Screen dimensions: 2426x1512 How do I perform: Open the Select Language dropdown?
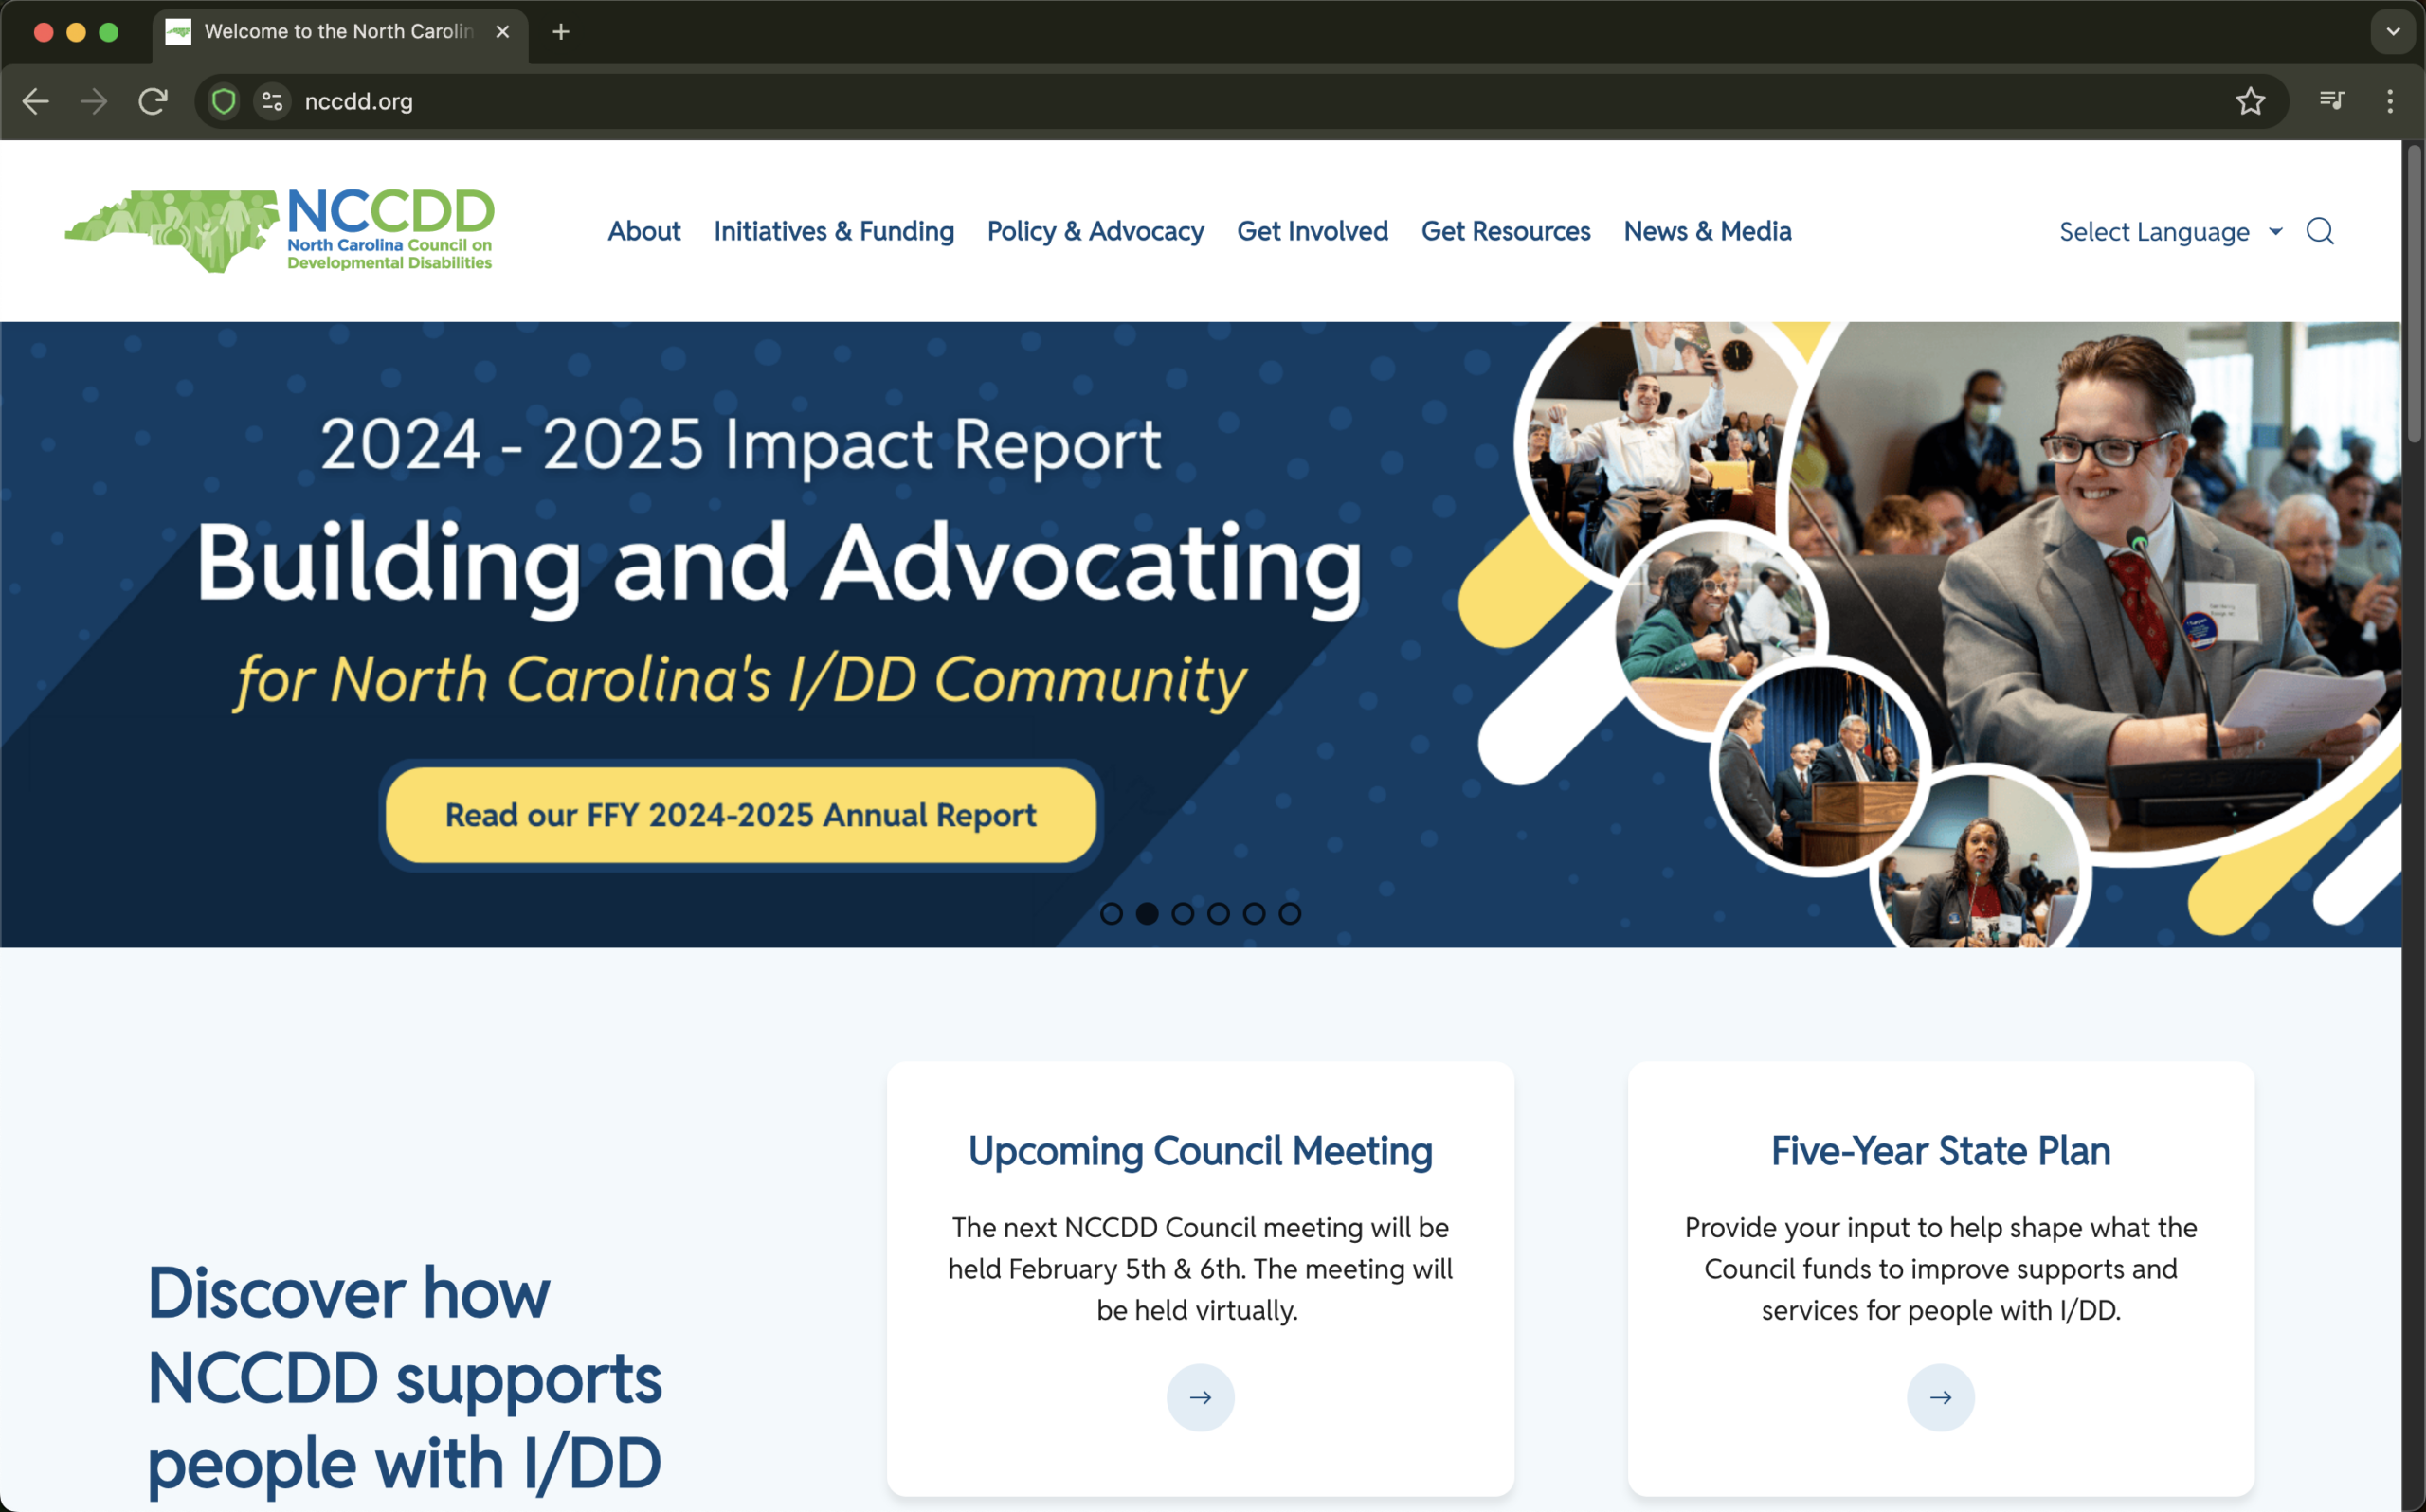2170,232
